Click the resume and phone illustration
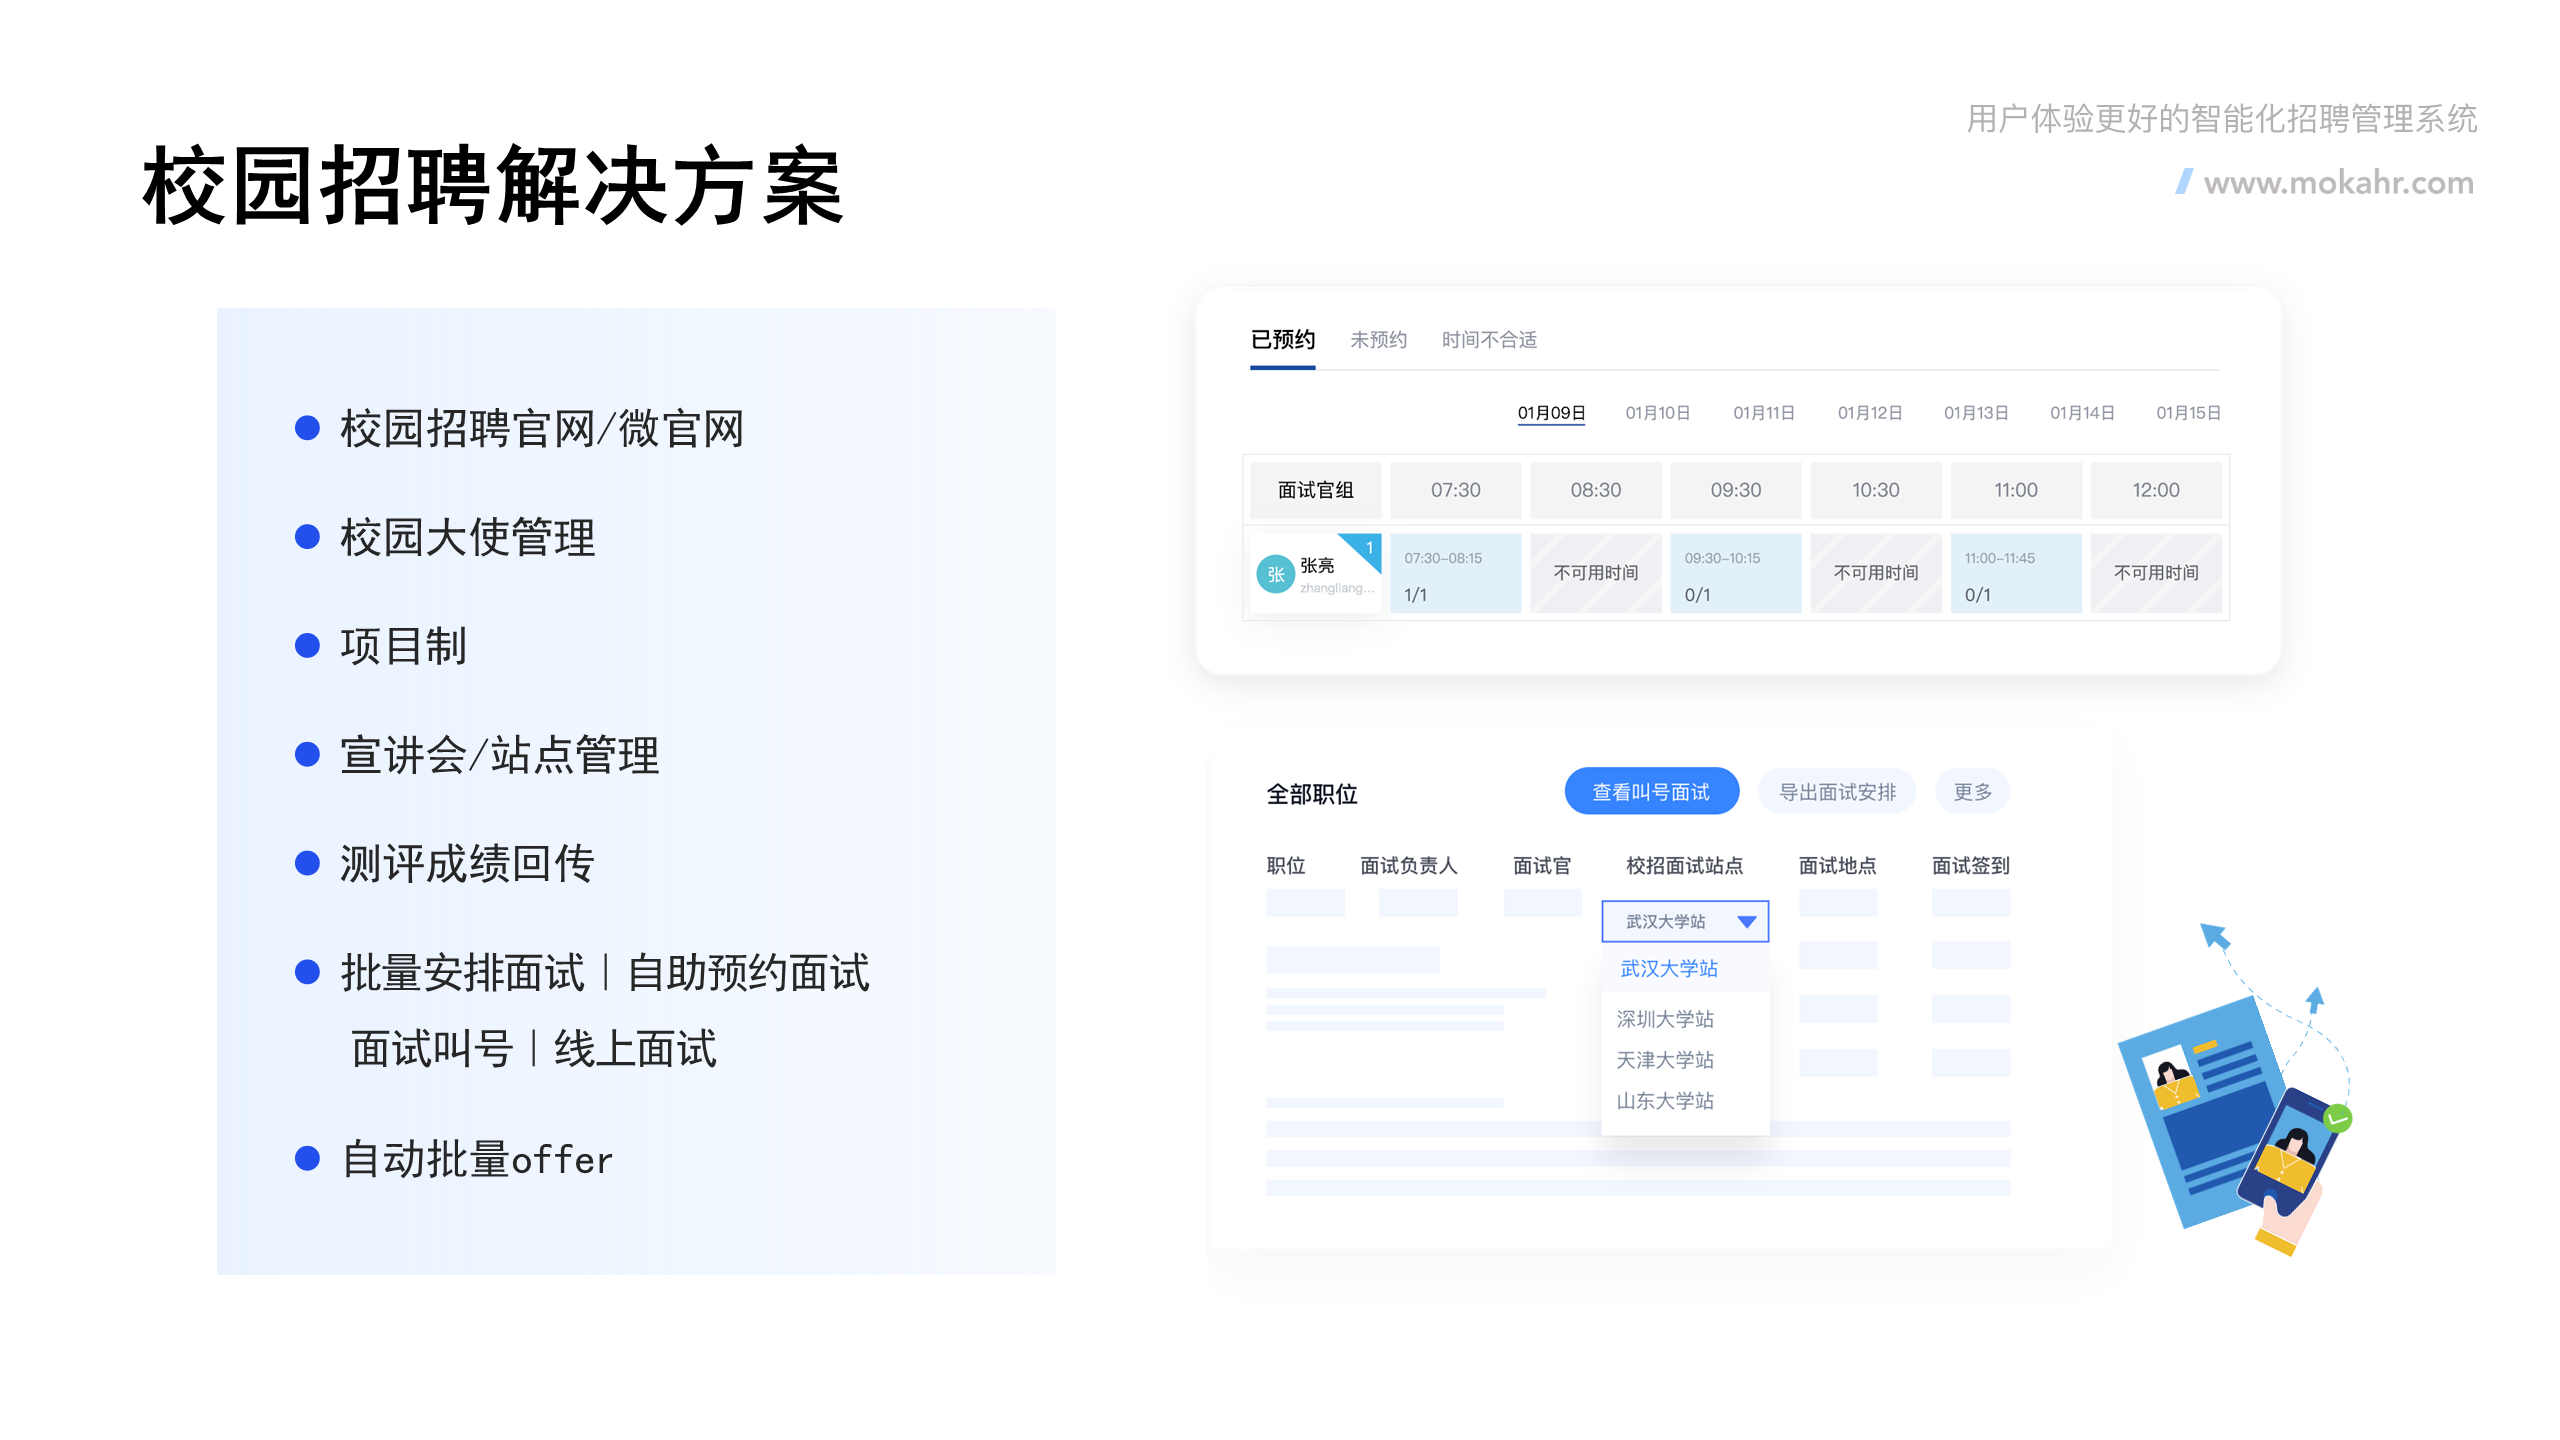Screen dimensions: 2560x1440 pos(2236,1091)
